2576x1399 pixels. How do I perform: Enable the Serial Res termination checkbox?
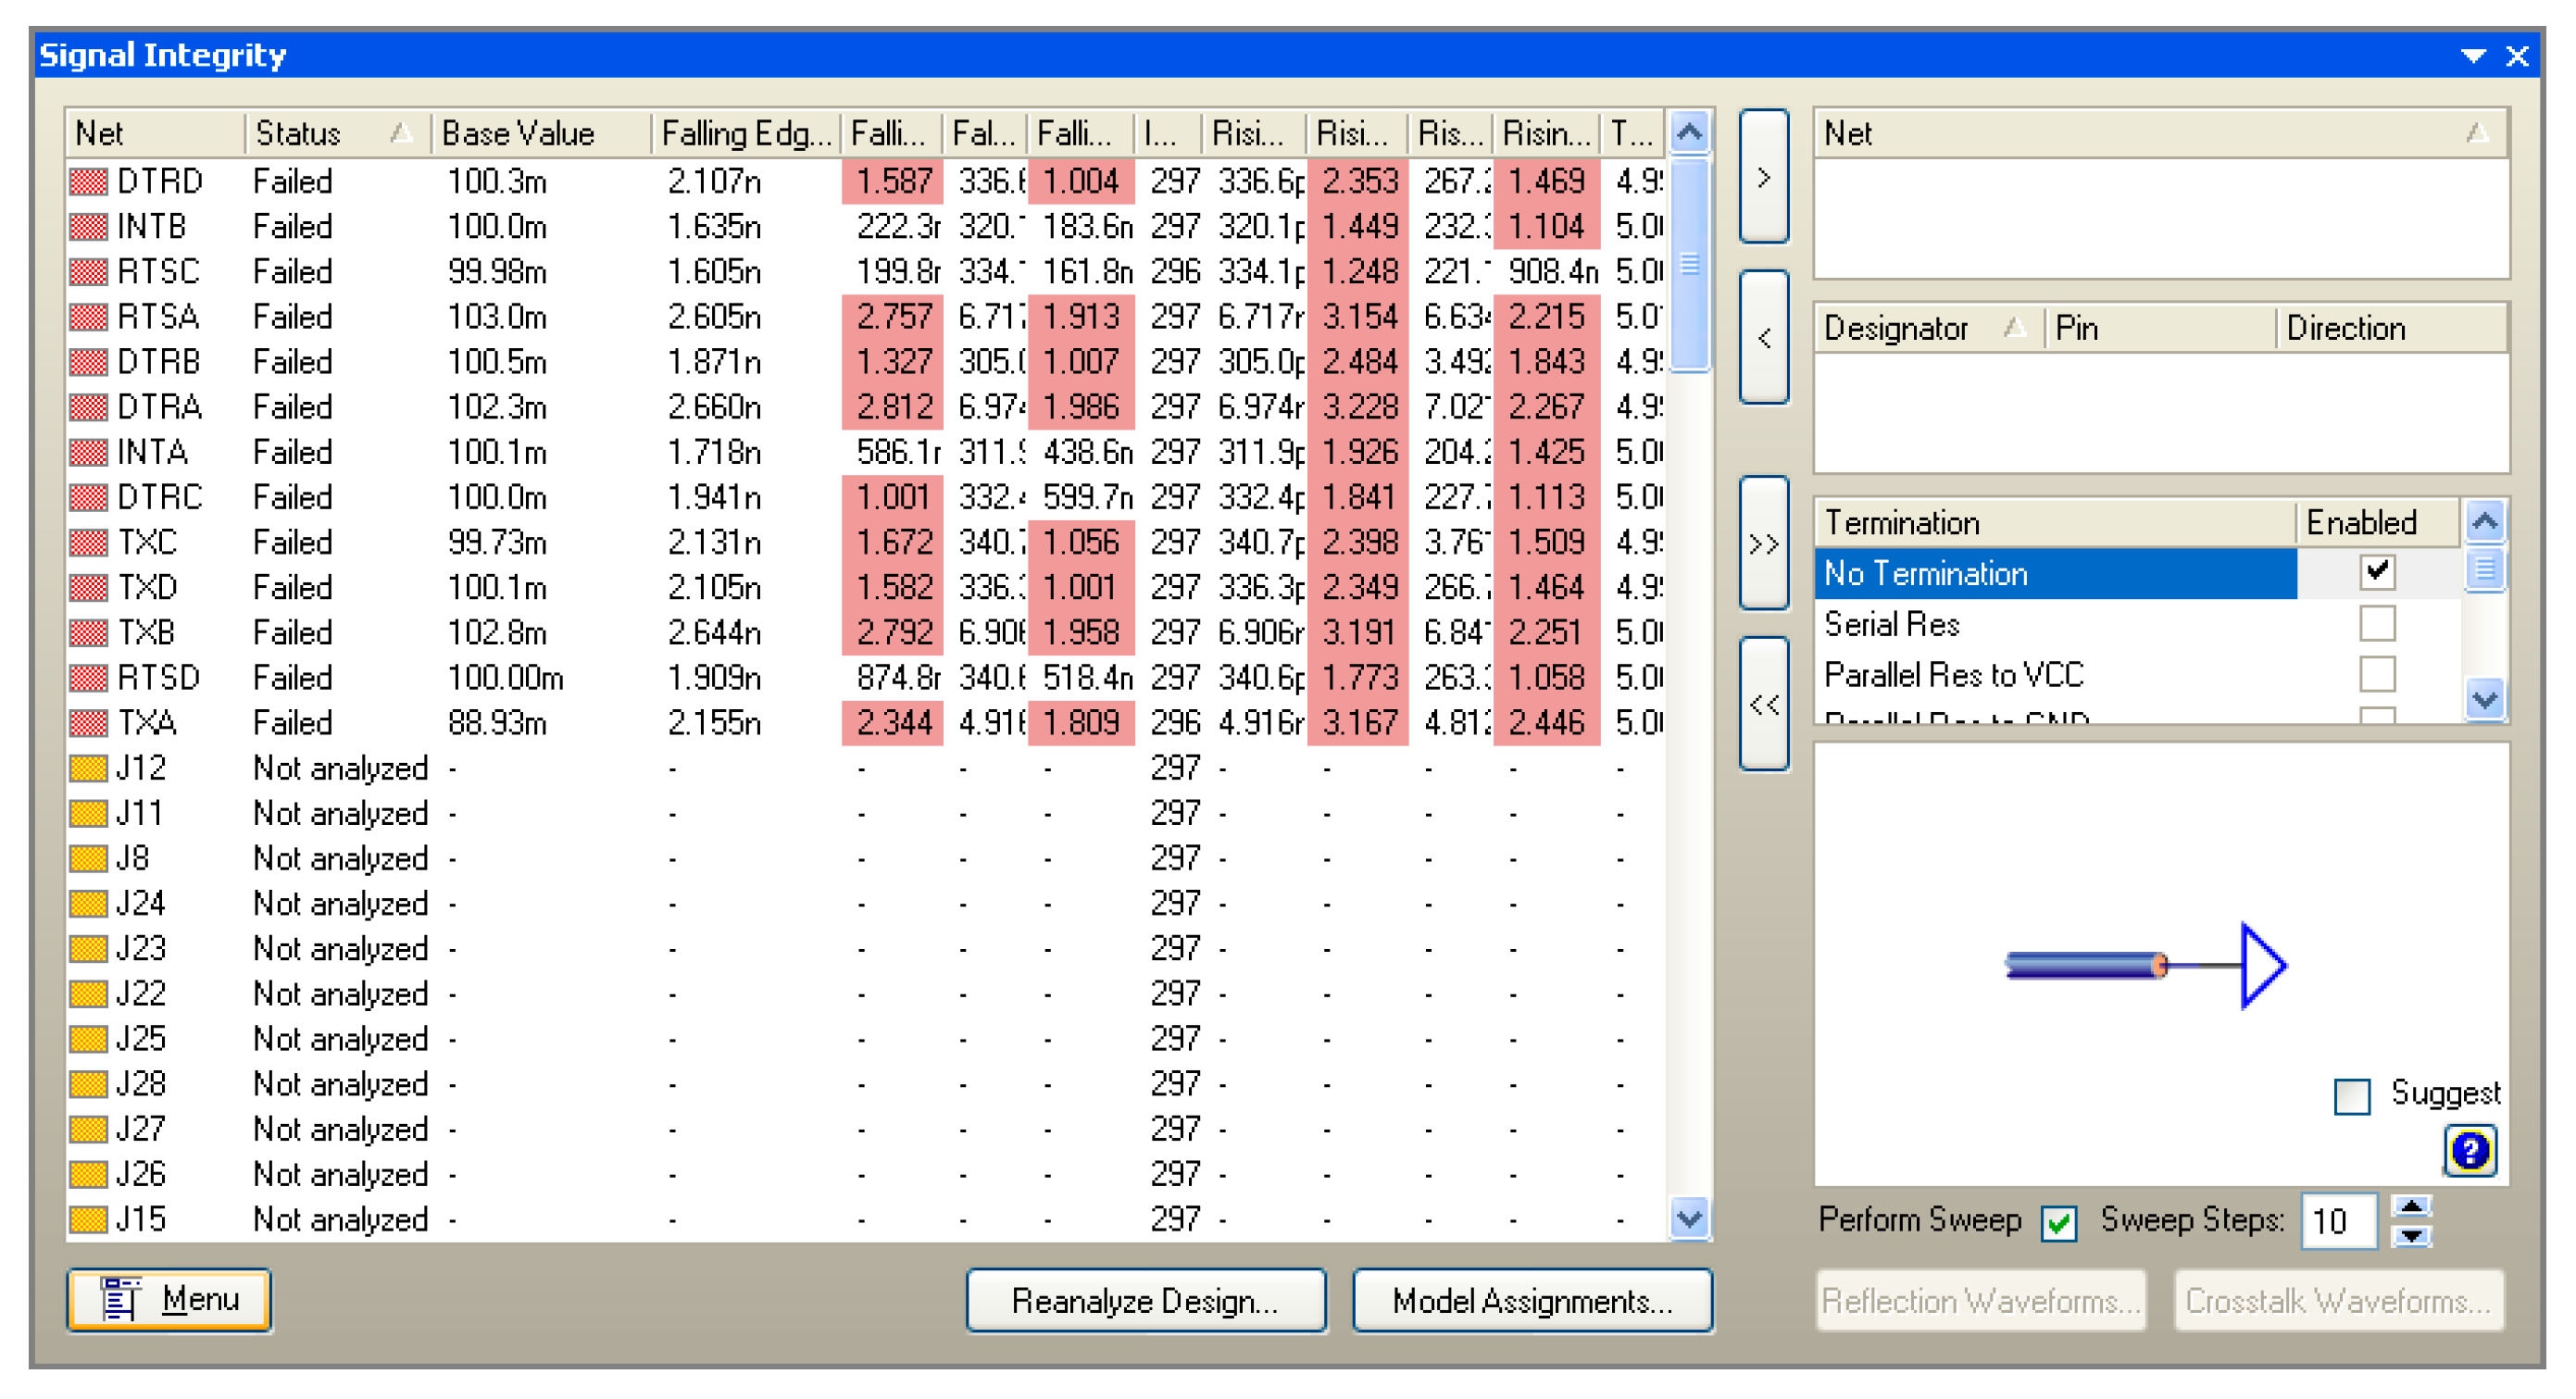pyautogui.click(x=2376, y=624)
